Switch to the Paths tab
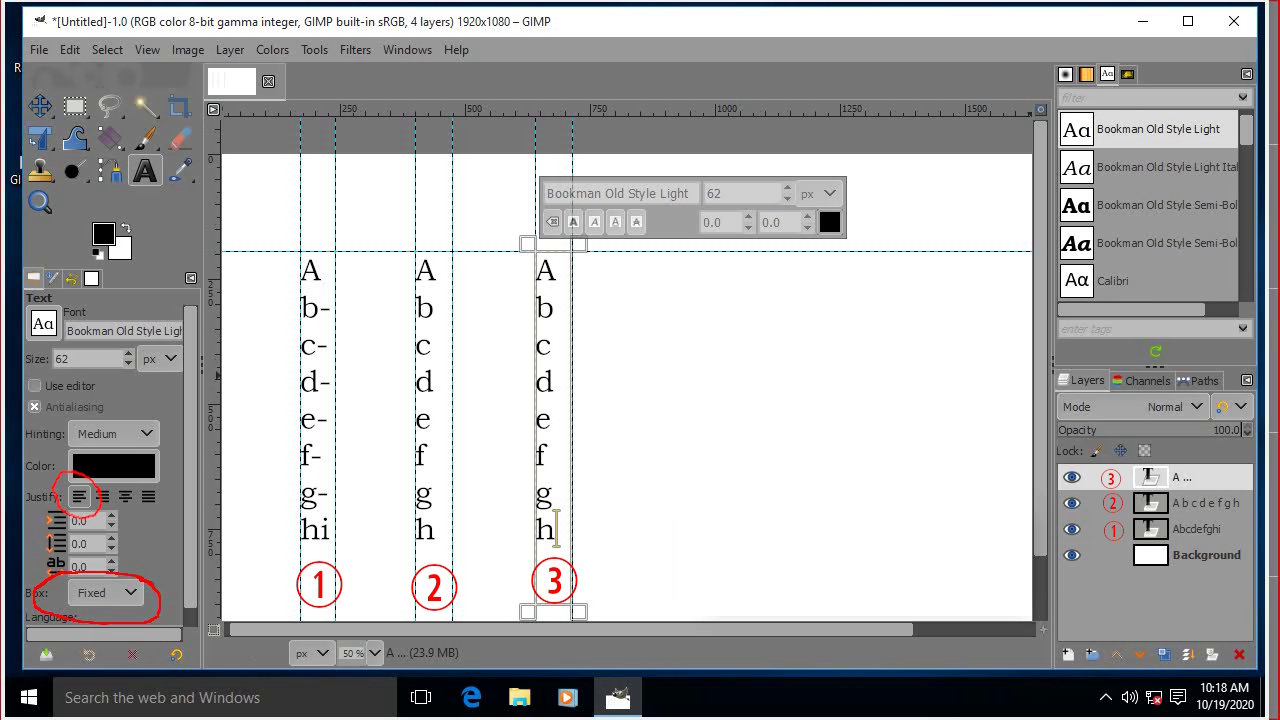 coord(1198,381)
